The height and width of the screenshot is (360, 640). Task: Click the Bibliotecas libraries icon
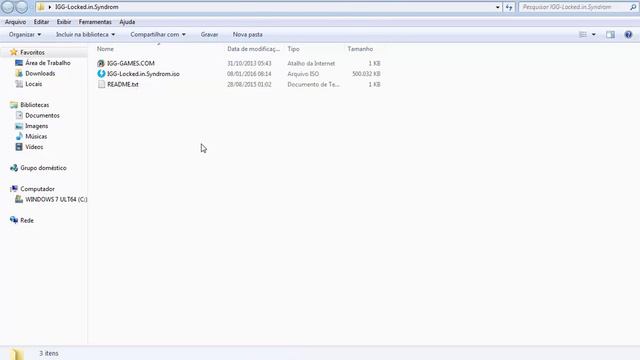[14, 105]
